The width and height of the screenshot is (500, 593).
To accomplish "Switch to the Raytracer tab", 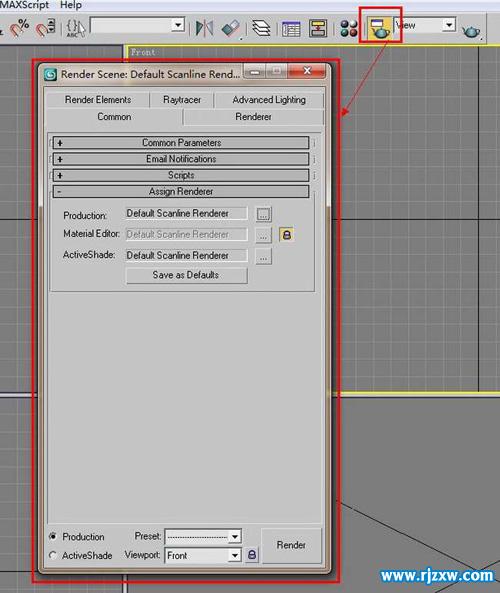I will (182, 100).
